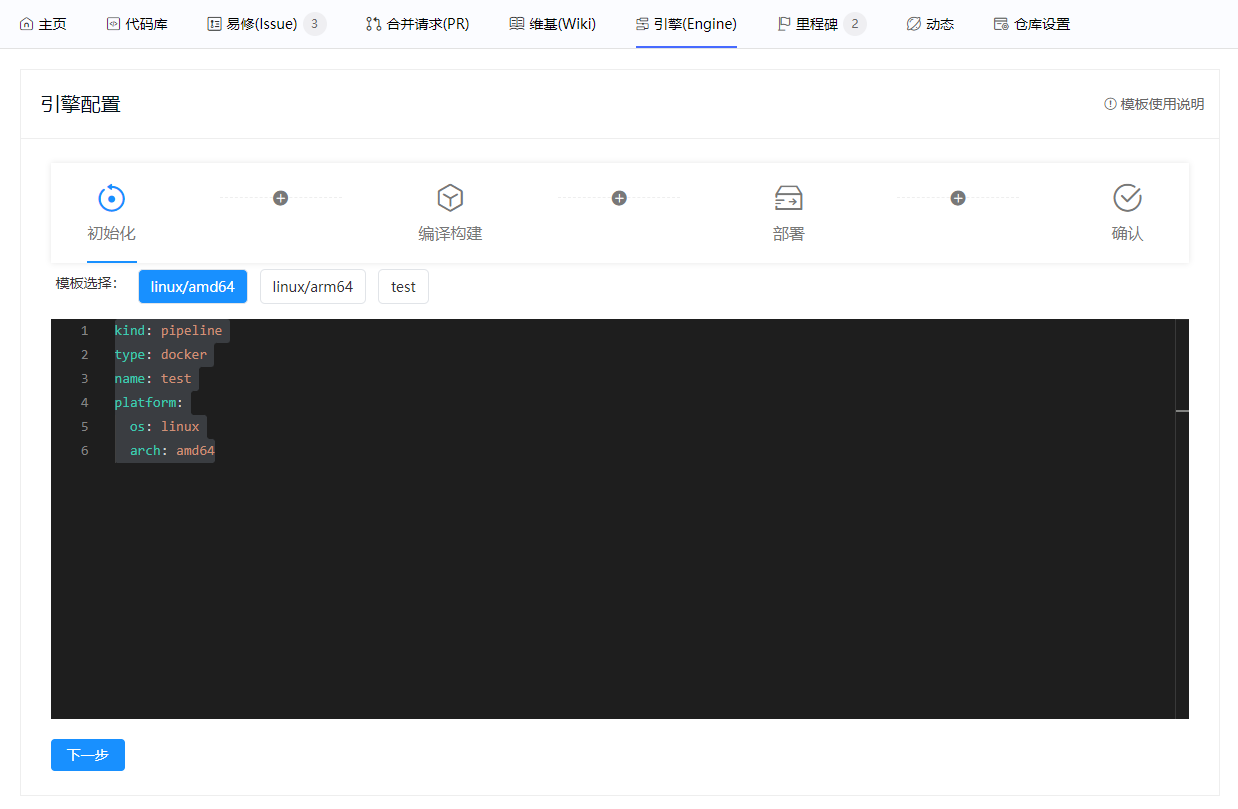
Task: Click the 模板选择 label
Action: [x=86, y=283]
